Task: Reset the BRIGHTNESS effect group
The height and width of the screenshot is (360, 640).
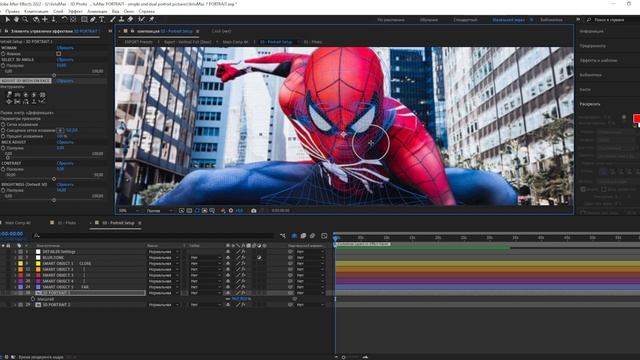Action: (x=65, y=184)
